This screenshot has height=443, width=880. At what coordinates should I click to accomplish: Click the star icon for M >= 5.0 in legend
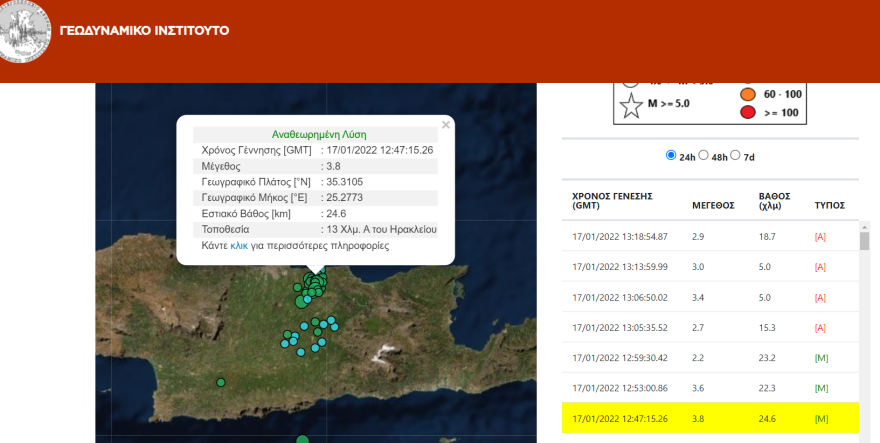pyautogui.click(x=632, y=104)
